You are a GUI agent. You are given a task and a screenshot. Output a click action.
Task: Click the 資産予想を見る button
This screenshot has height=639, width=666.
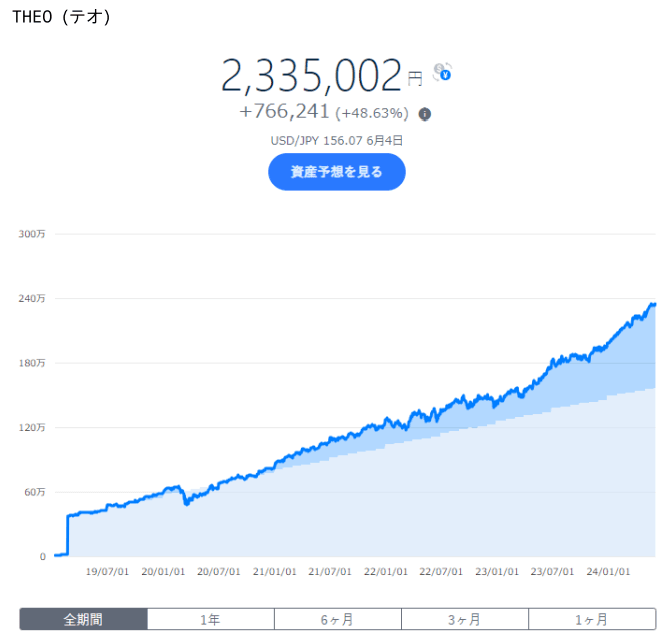[336, 172]
